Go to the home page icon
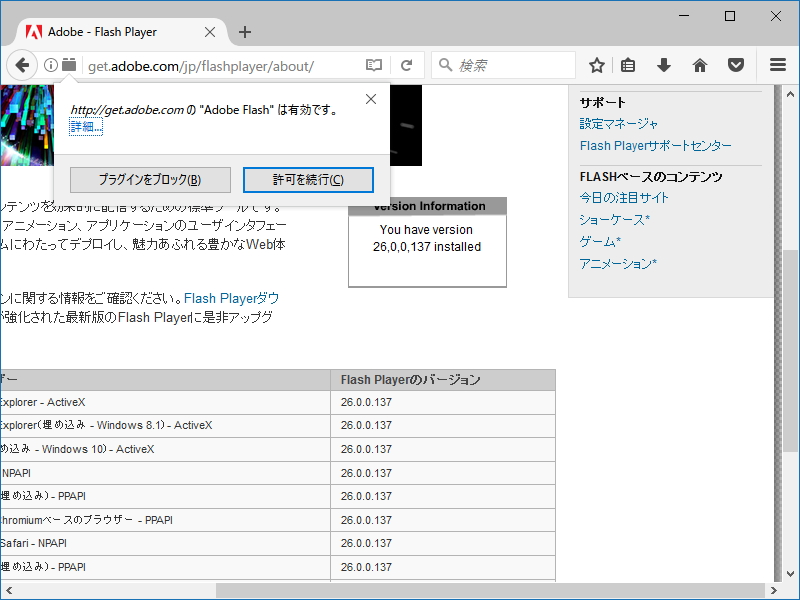This screenshot has height=600, width=800. tap(699, 64)
